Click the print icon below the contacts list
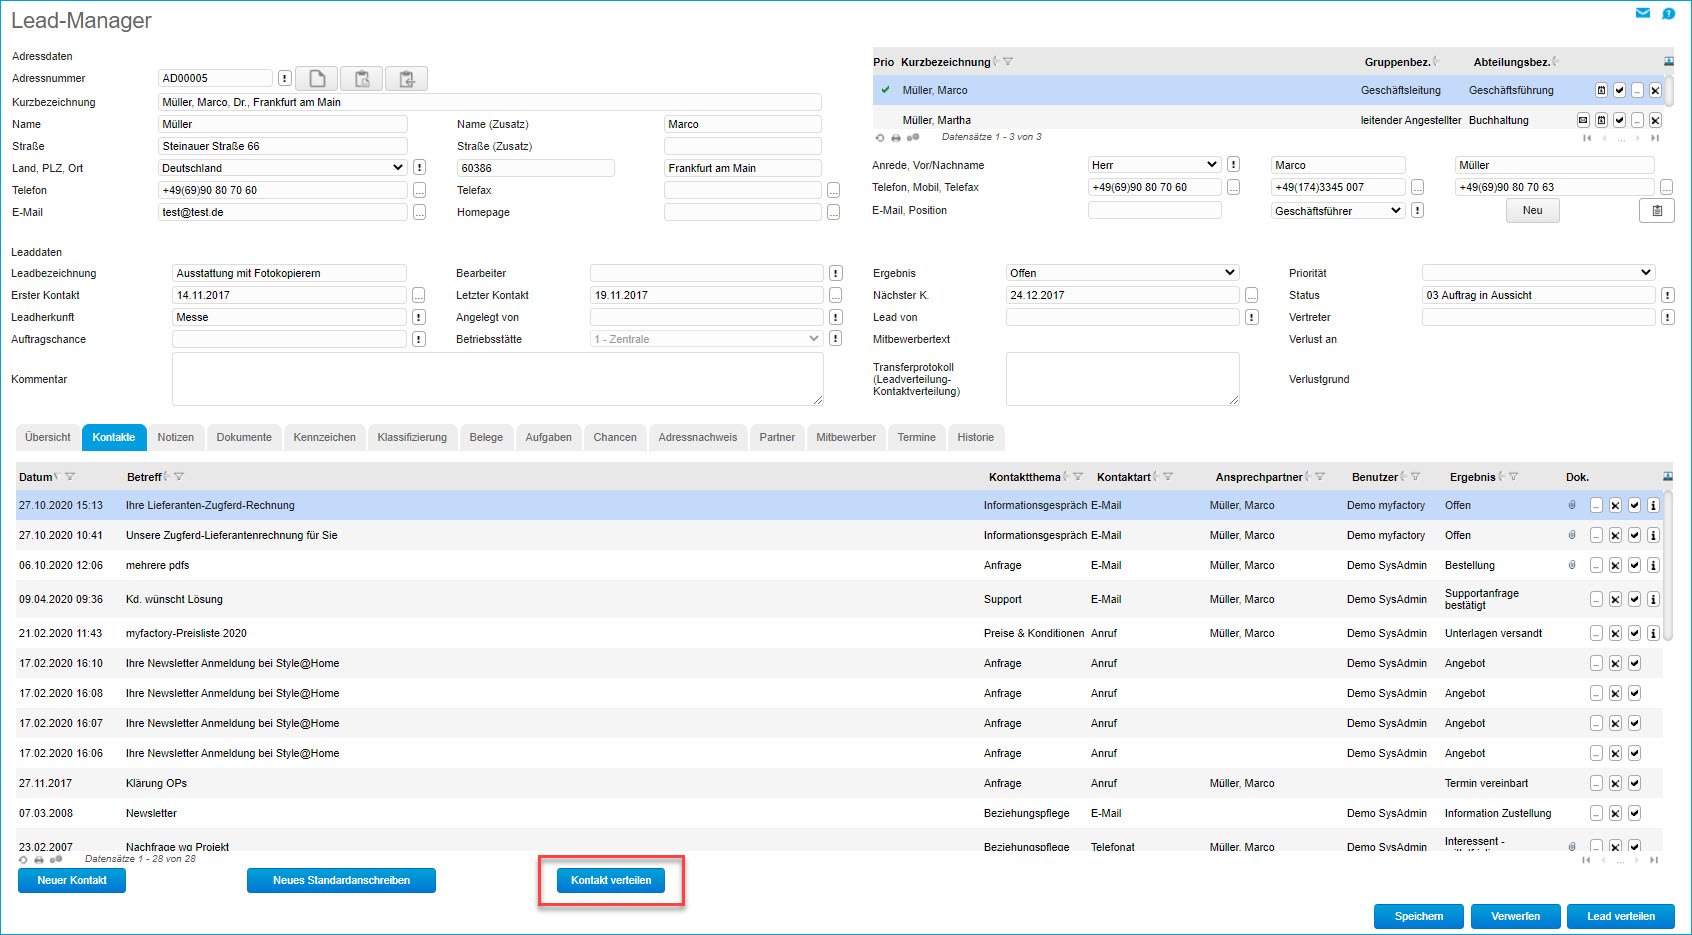Screen dimensions: 1692x935 (39, 859)
